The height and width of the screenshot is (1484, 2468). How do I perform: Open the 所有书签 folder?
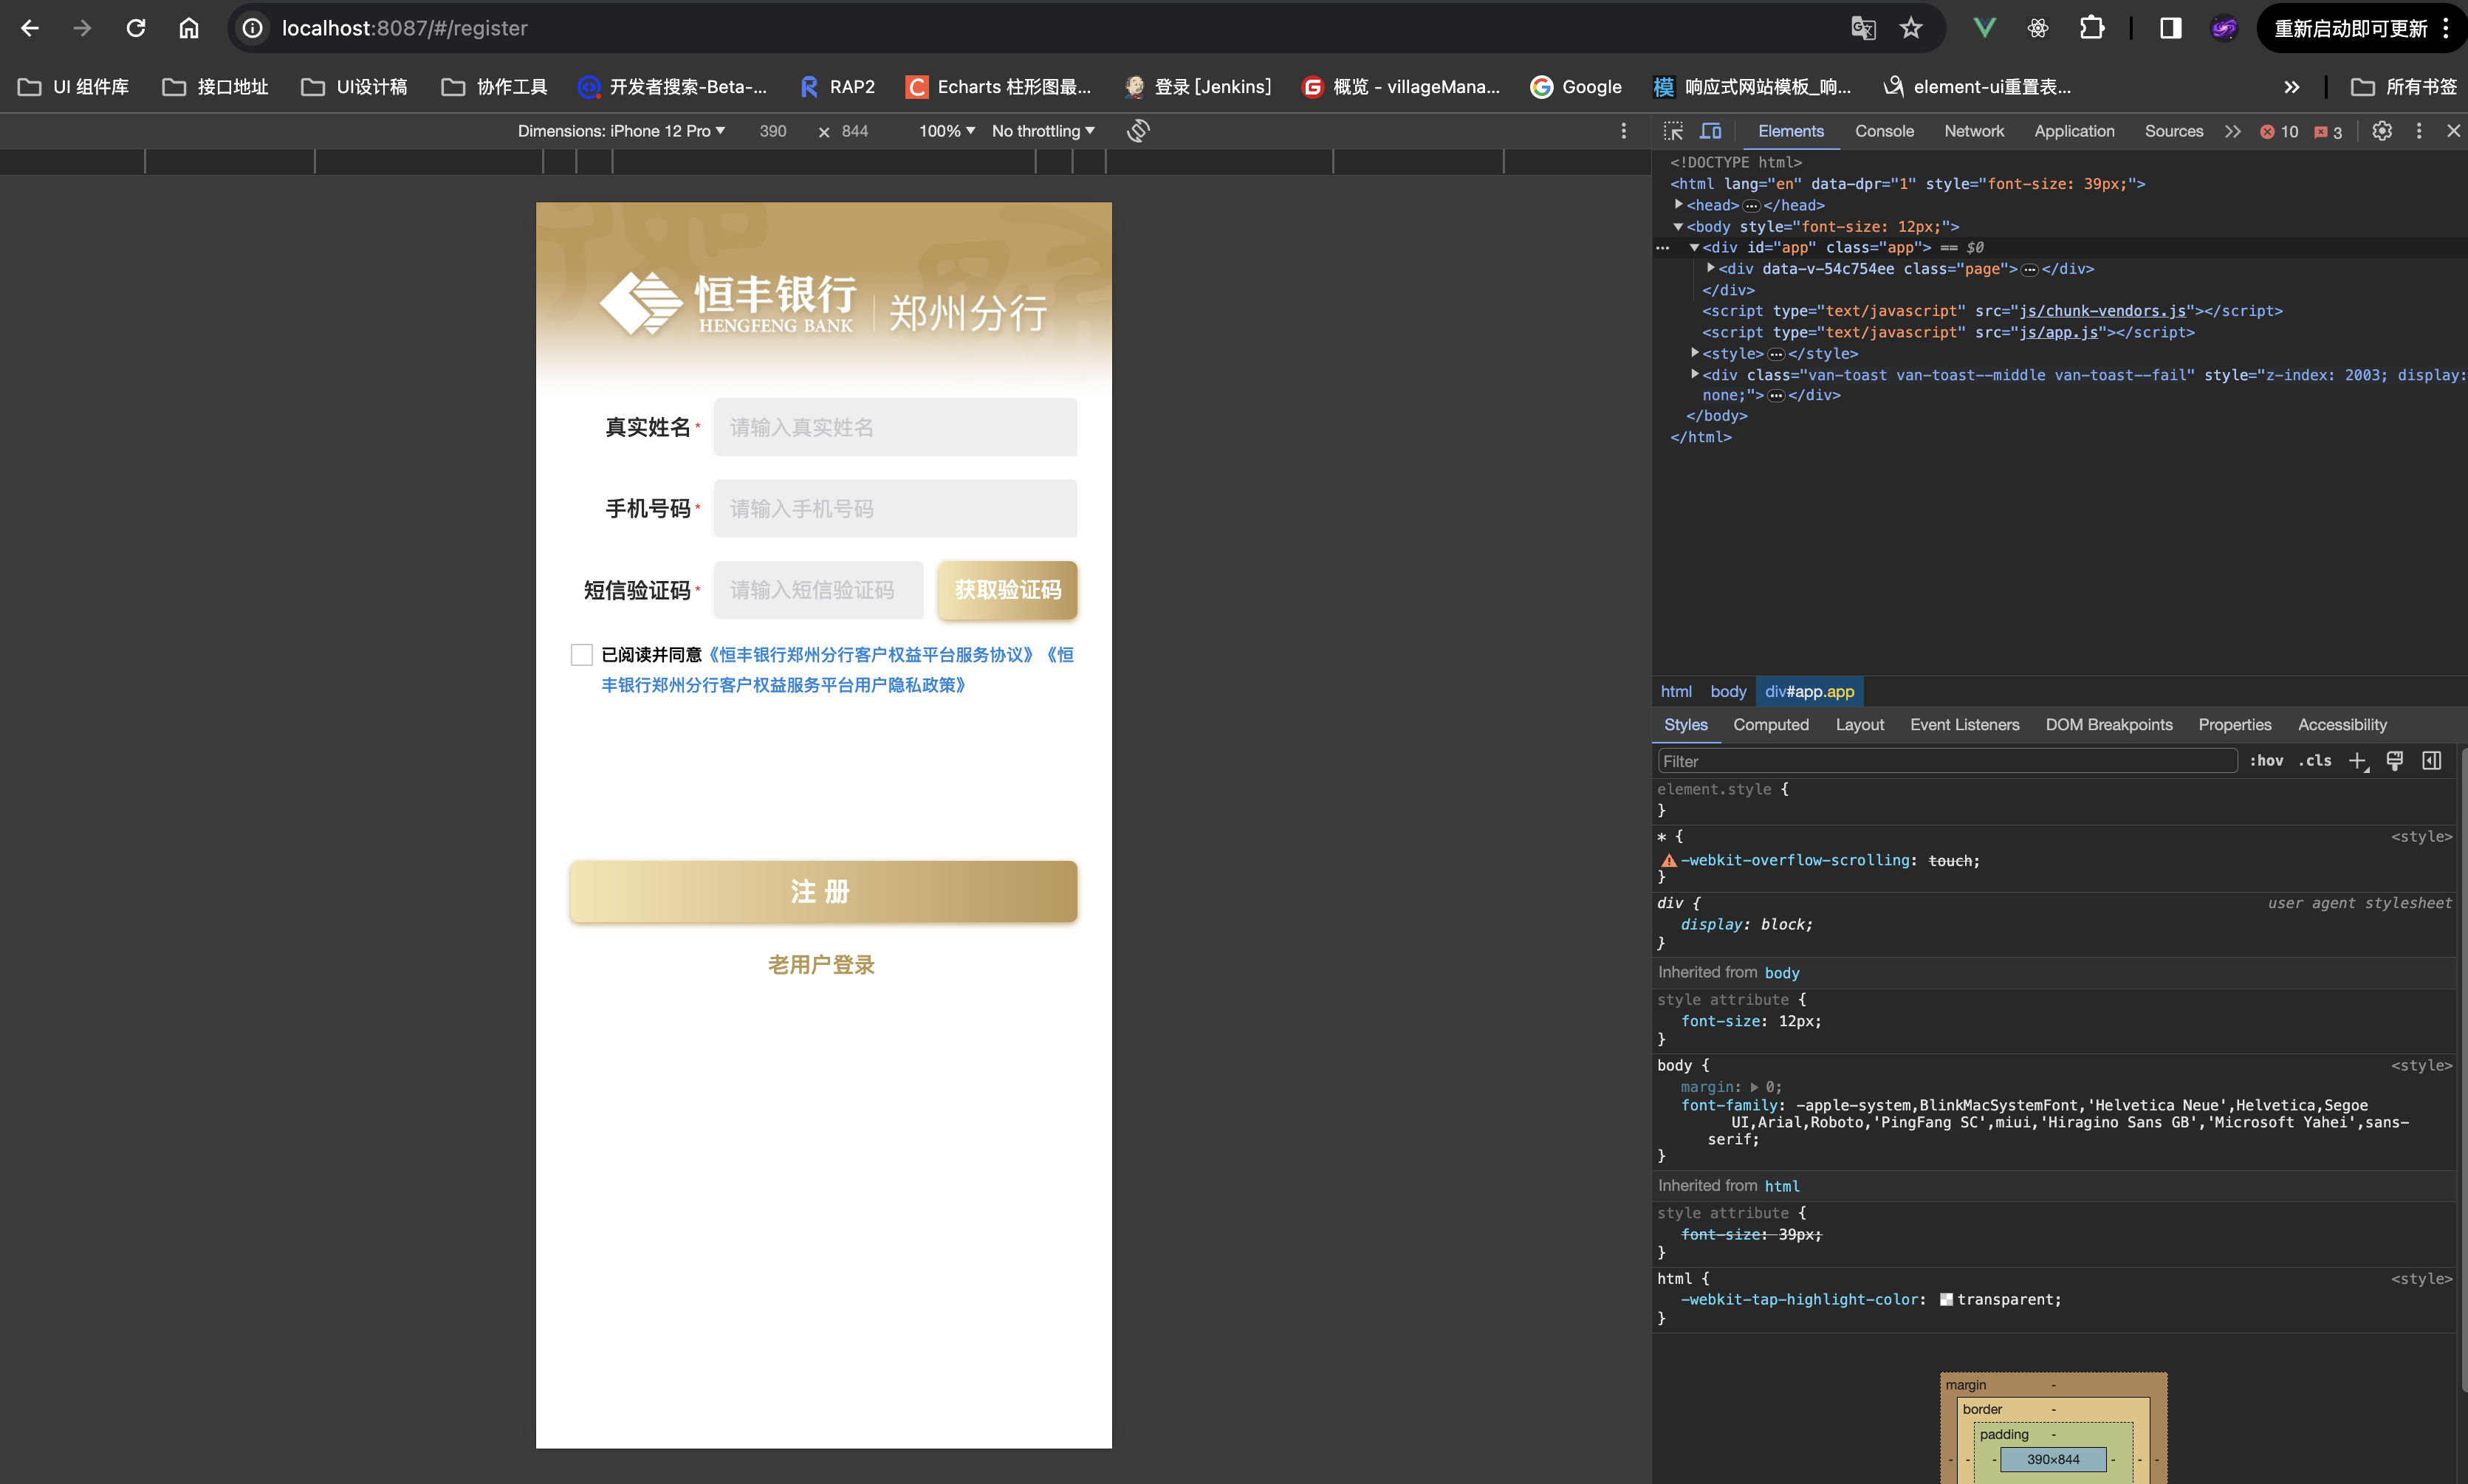click(x=2403, y=87)
